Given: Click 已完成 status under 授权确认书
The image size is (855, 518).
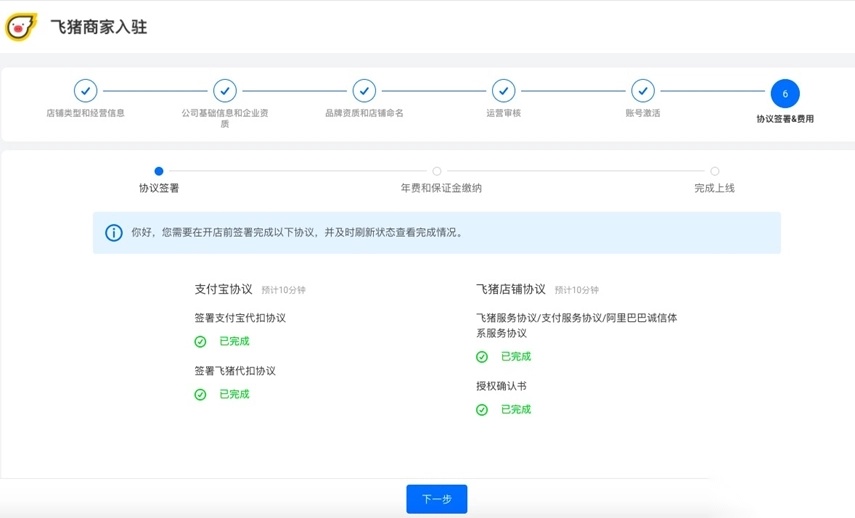Looking at the screenshot, I should tap(516, 409).
